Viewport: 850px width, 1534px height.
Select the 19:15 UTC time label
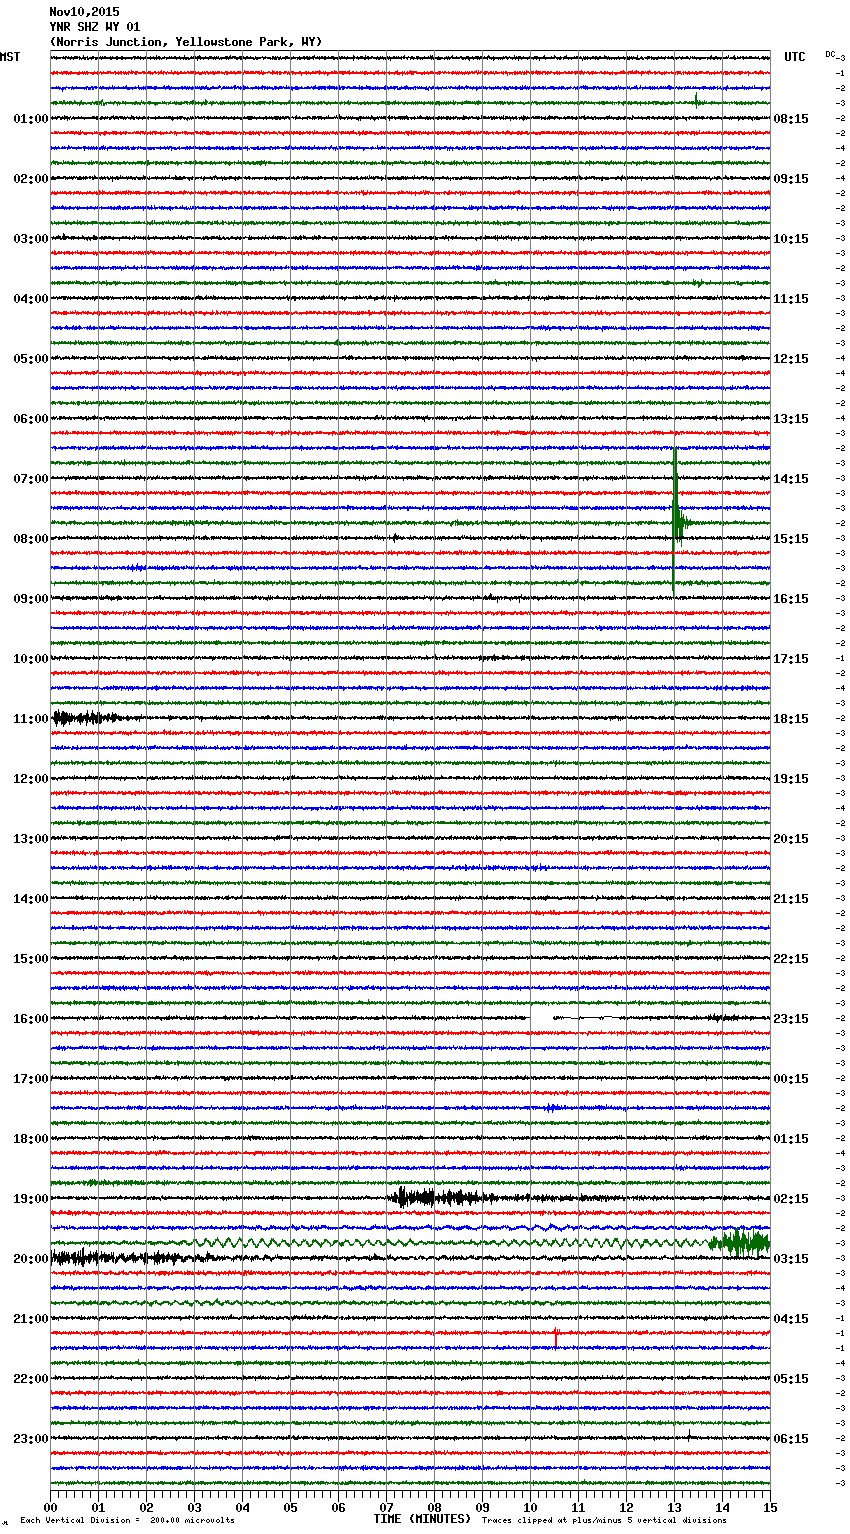point(791,779)
